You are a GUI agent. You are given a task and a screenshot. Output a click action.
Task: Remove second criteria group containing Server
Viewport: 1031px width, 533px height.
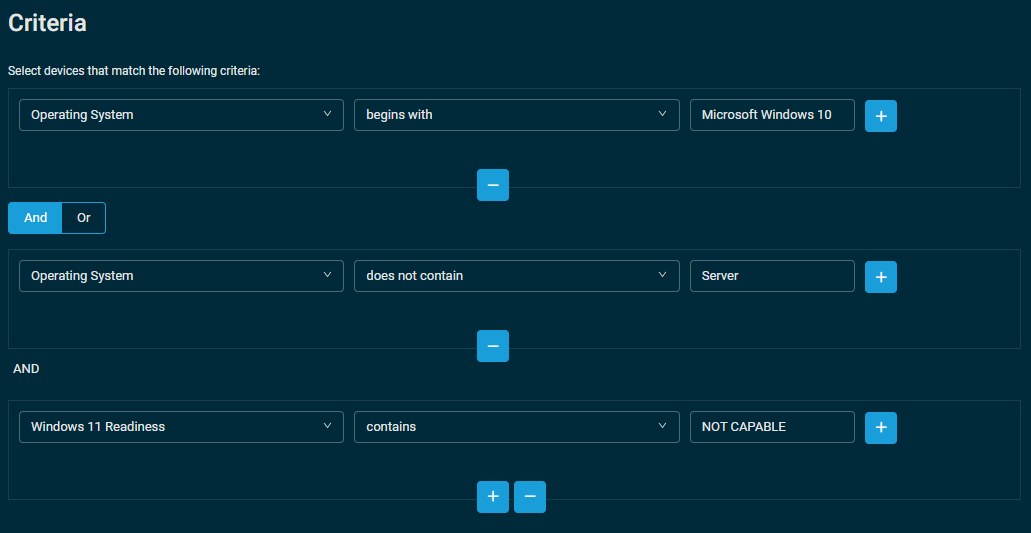(x=492, y=346)
